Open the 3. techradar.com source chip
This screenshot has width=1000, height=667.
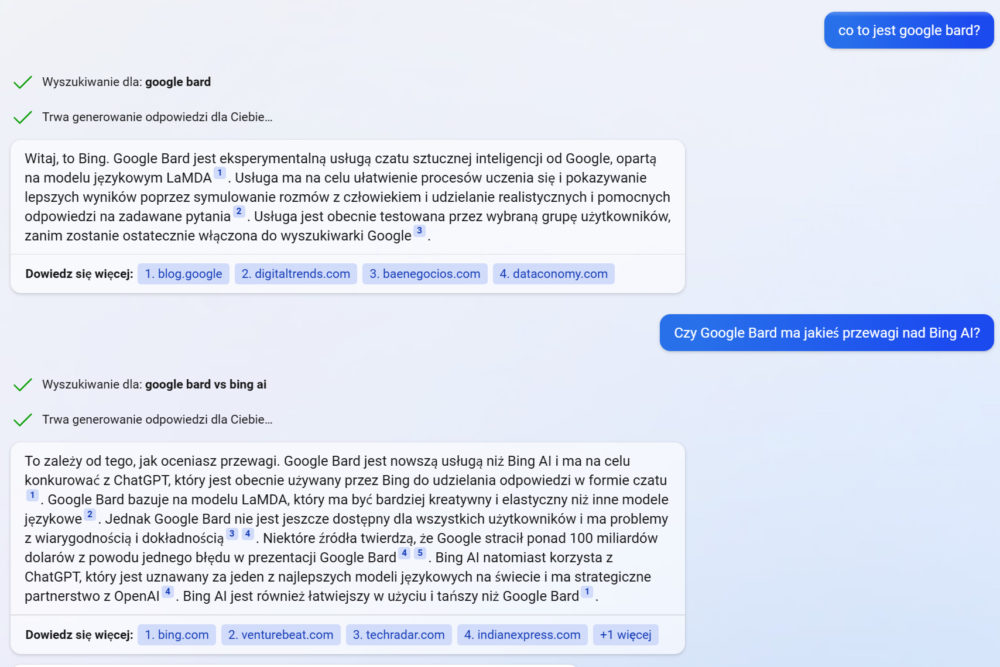[399, 634]
